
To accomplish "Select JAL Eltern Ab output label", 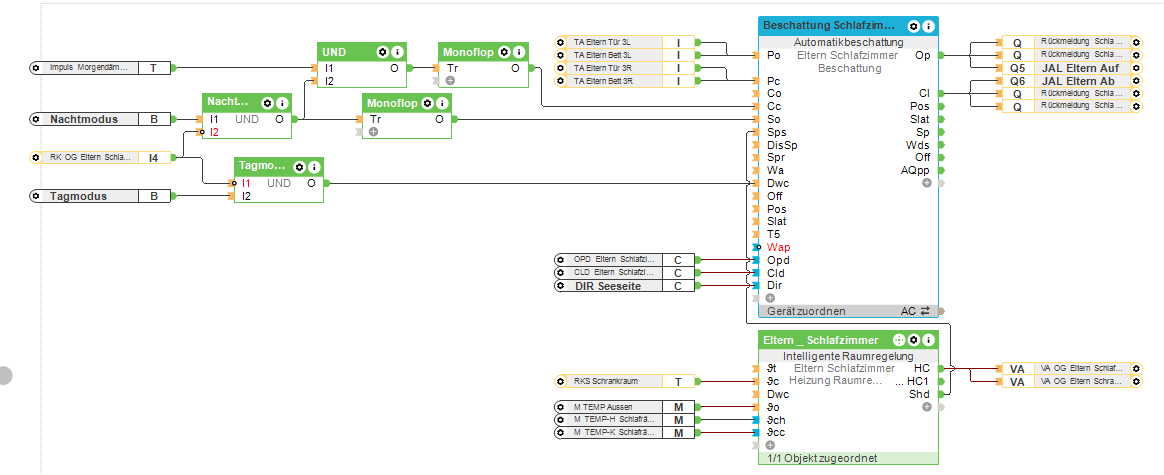I will tap(1079, 80).
